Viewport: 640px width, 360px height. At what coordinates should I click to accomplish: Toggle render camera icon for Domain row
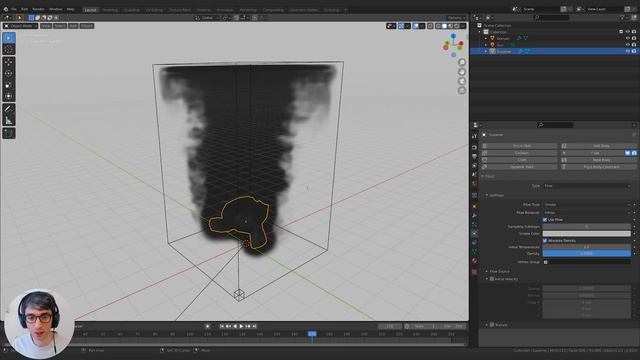(634, 38)
